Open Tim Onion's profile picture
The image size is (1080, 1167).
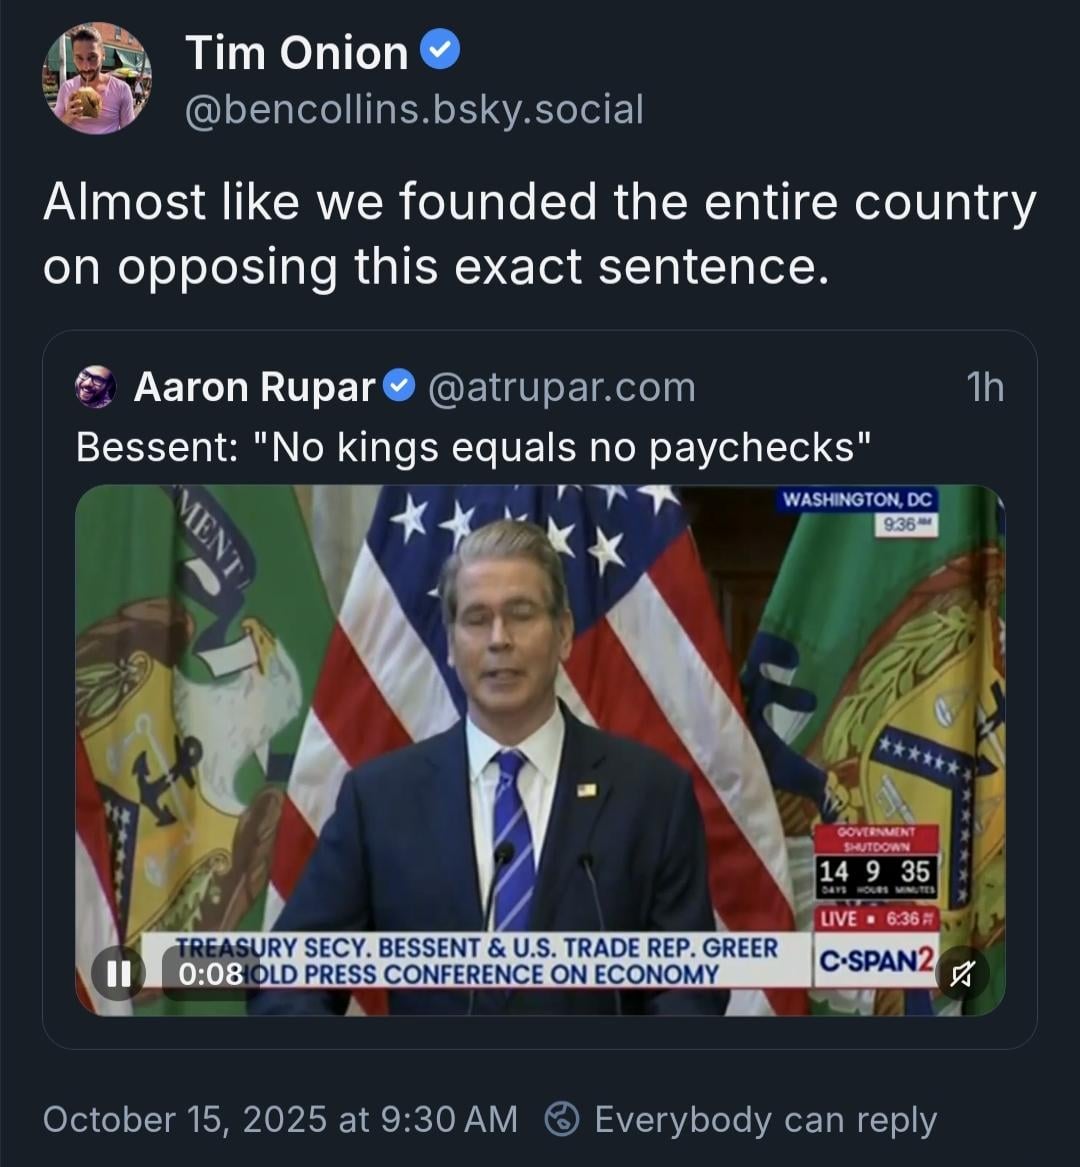pos(96,79)
